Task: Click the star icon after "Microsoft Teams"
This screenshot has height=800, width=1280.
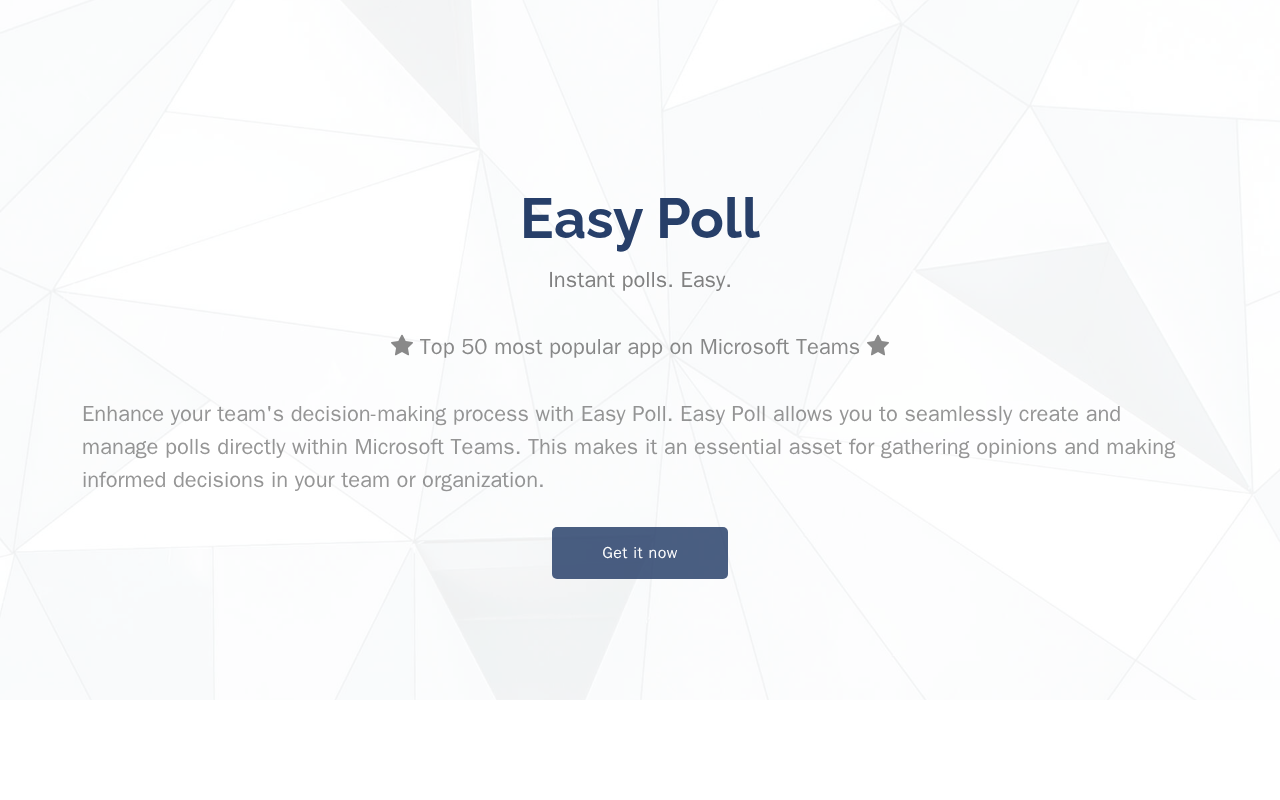Action: pyautogui.click(x=878, y=346)
